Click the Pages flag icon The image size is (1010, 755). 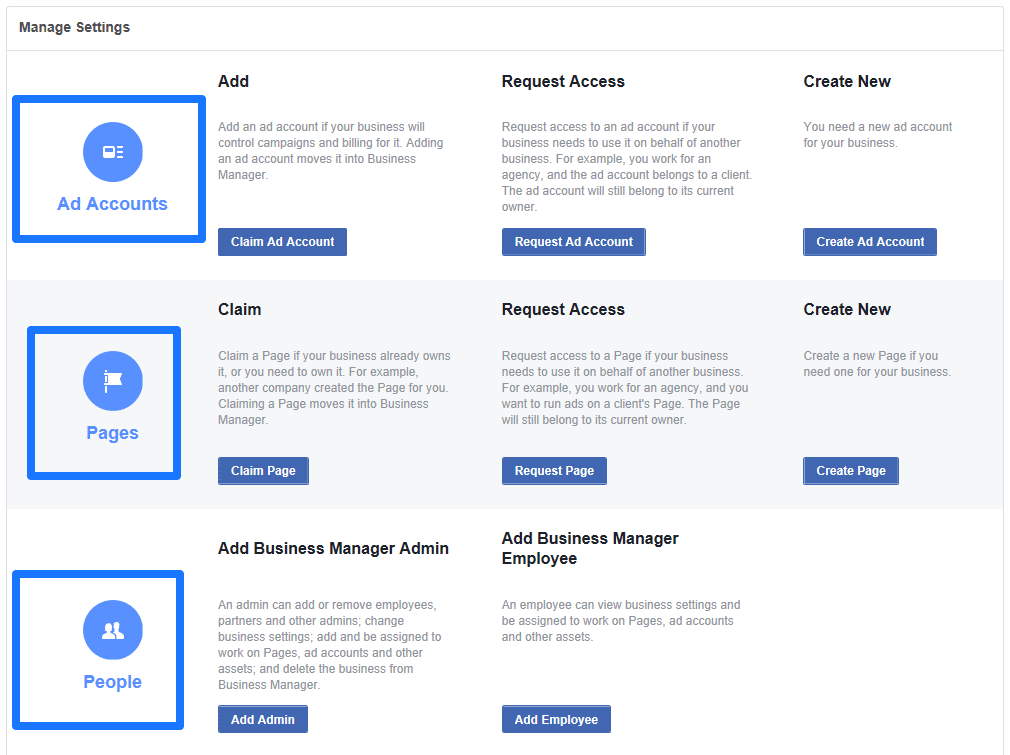coord(113,381)
